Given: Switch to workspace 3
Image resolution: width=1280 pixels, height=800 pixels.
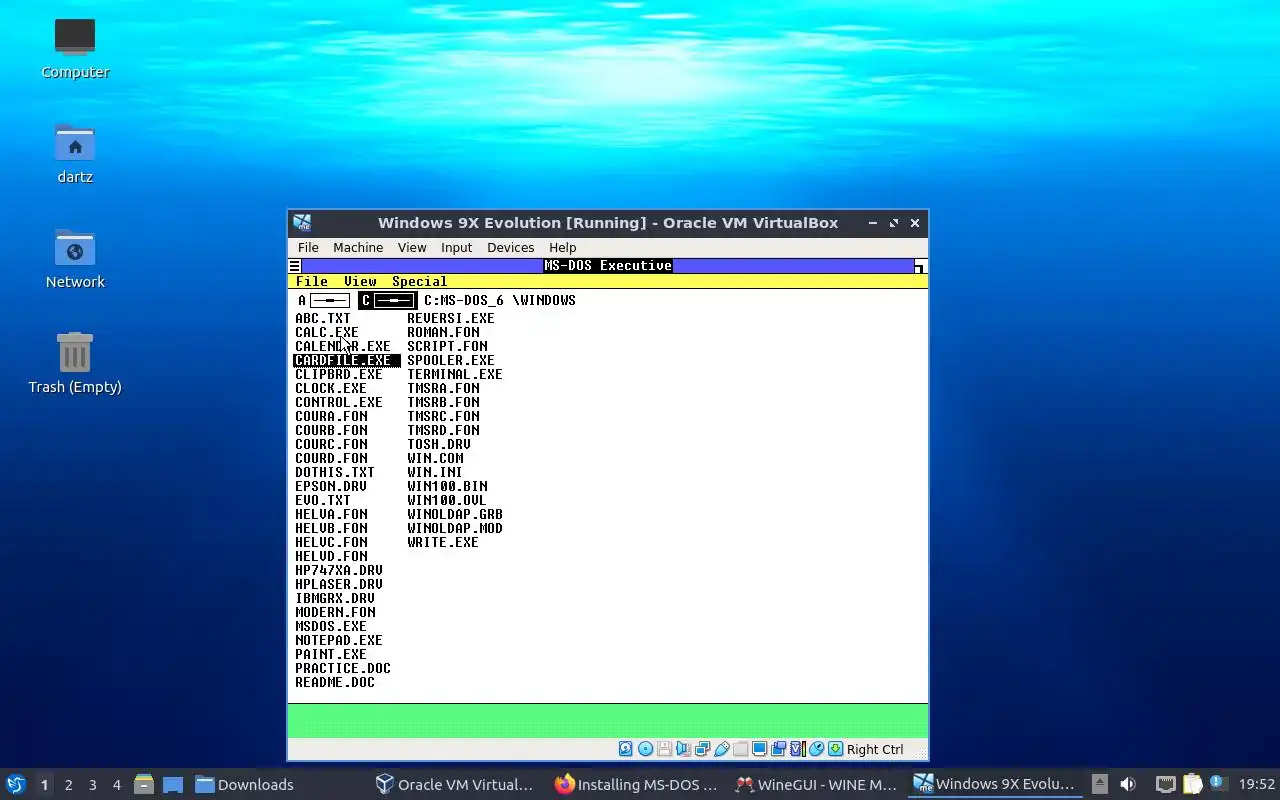Looking at the screenshot, I should (x=92, y=785).
